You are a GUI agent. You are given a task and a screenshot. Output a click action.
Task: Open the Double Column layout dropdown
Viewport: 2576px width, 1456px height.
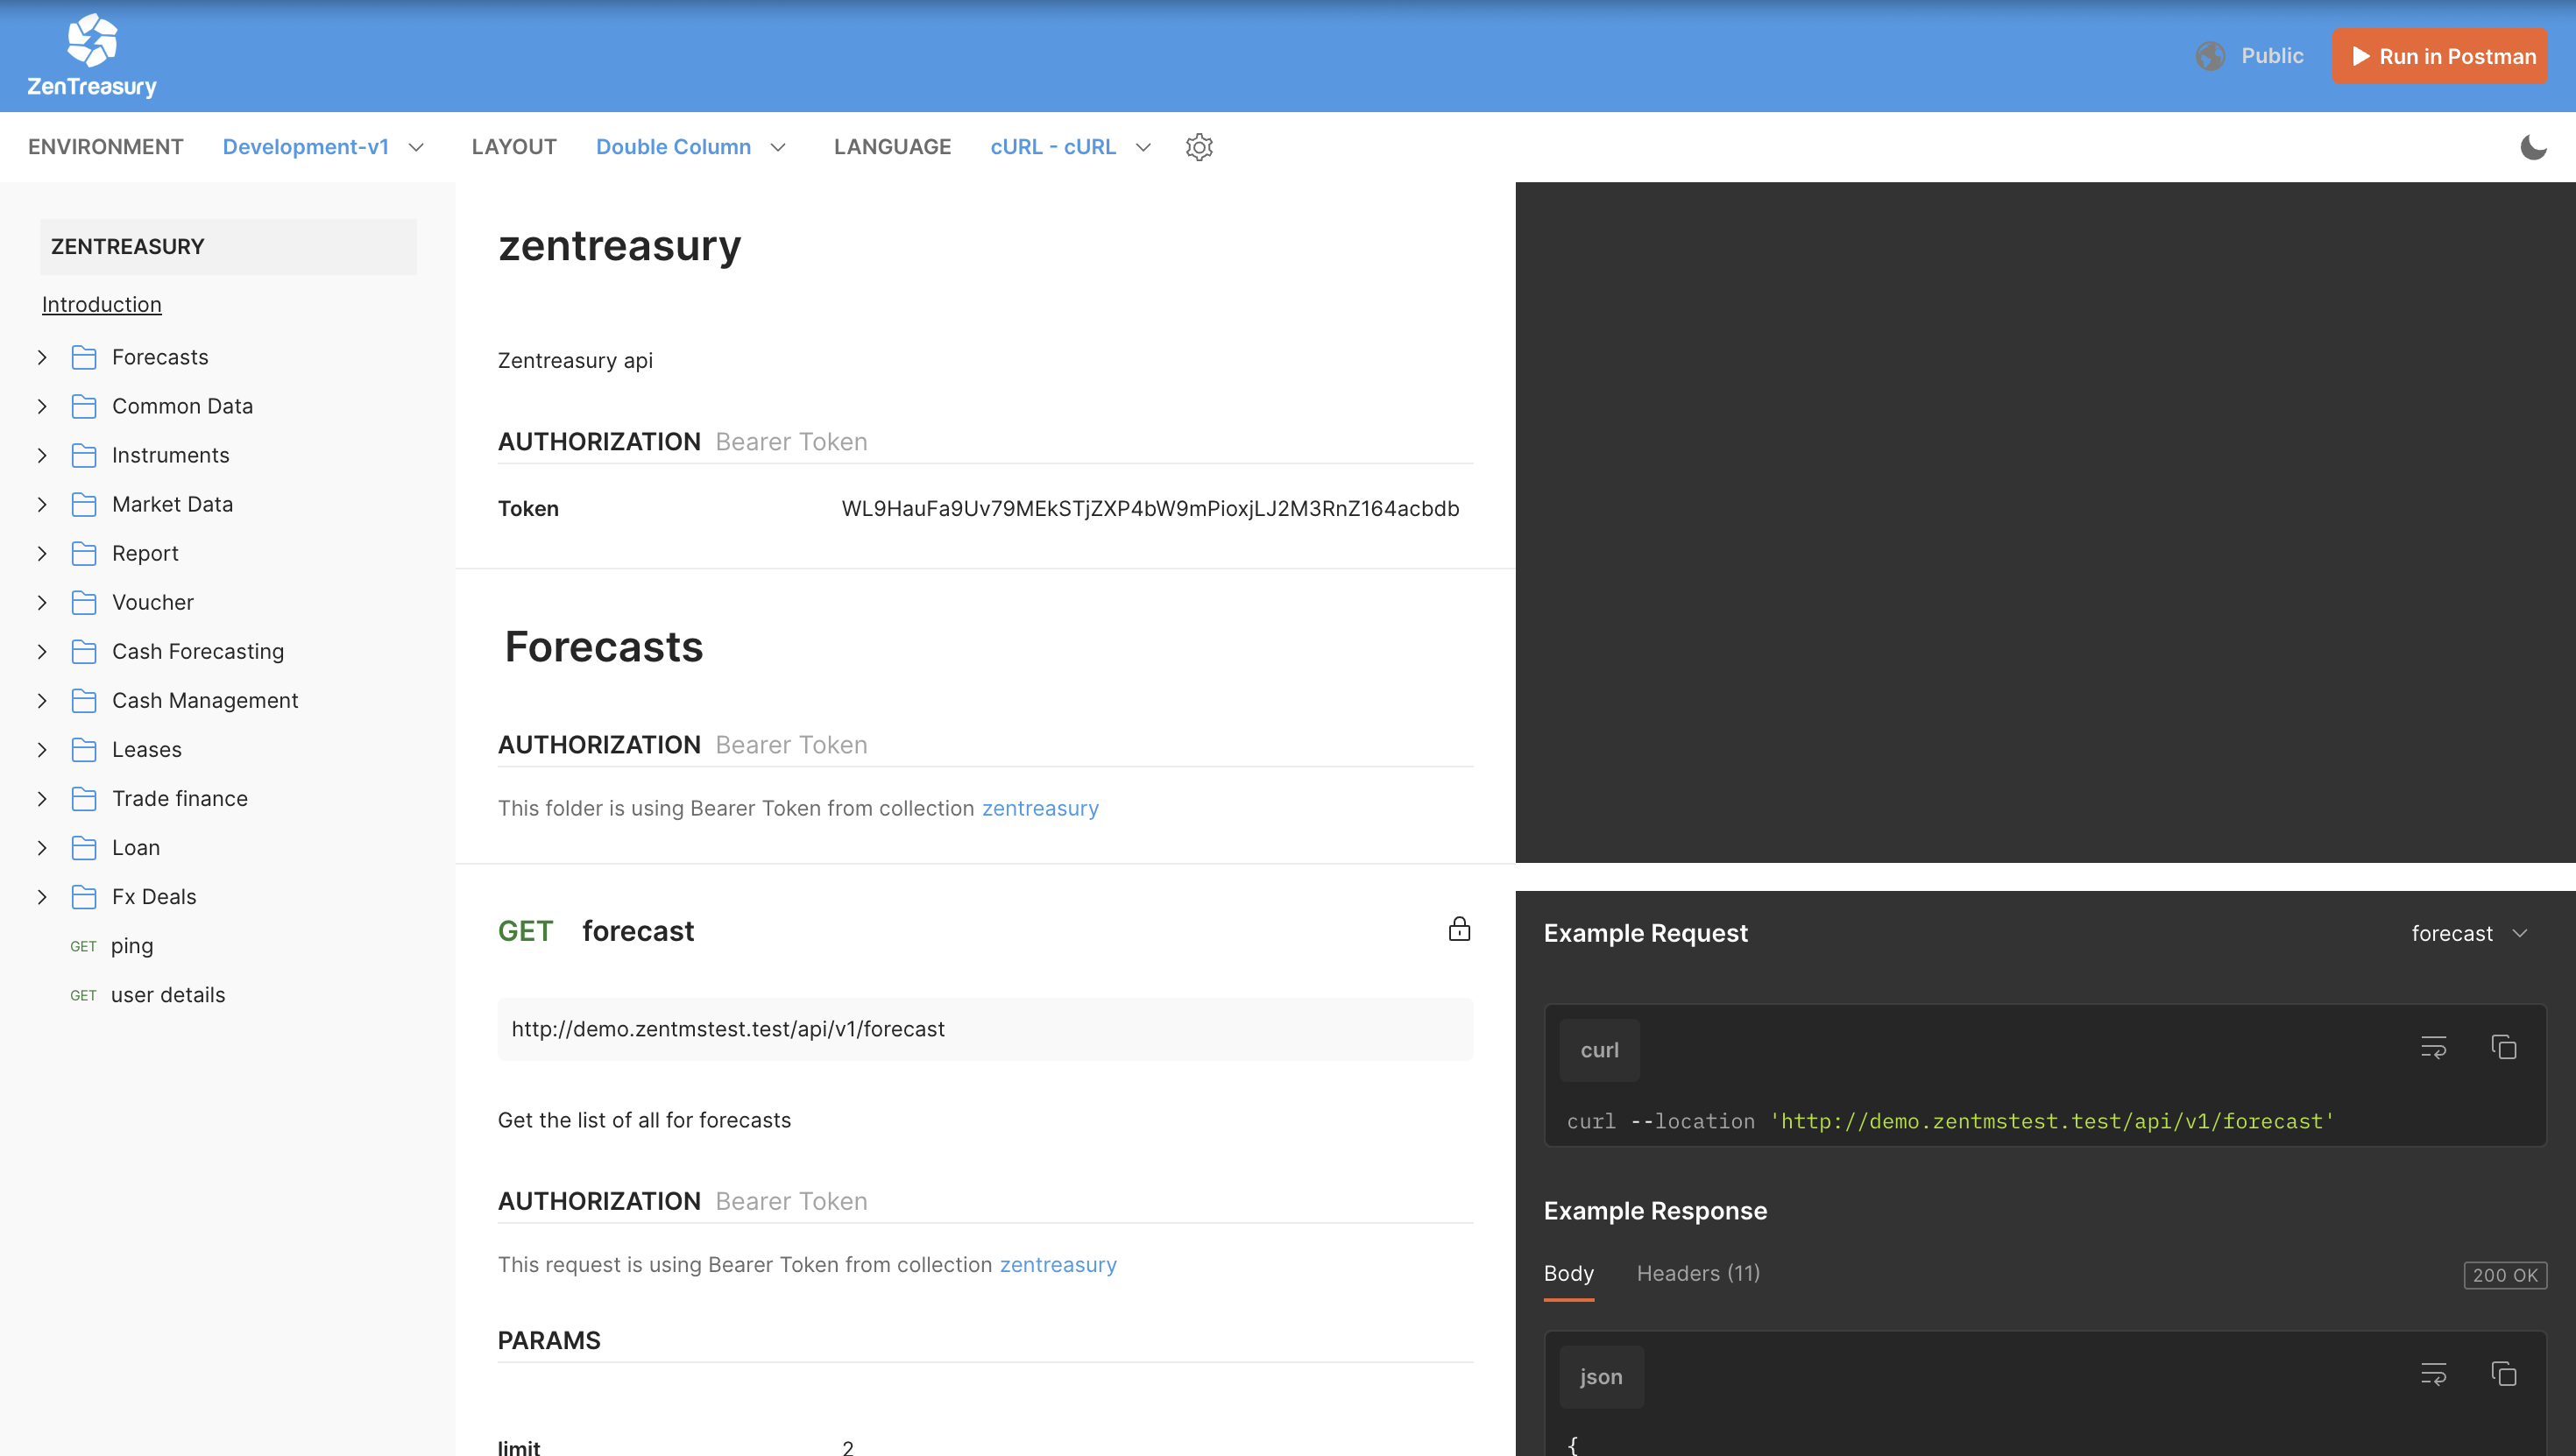690,147
